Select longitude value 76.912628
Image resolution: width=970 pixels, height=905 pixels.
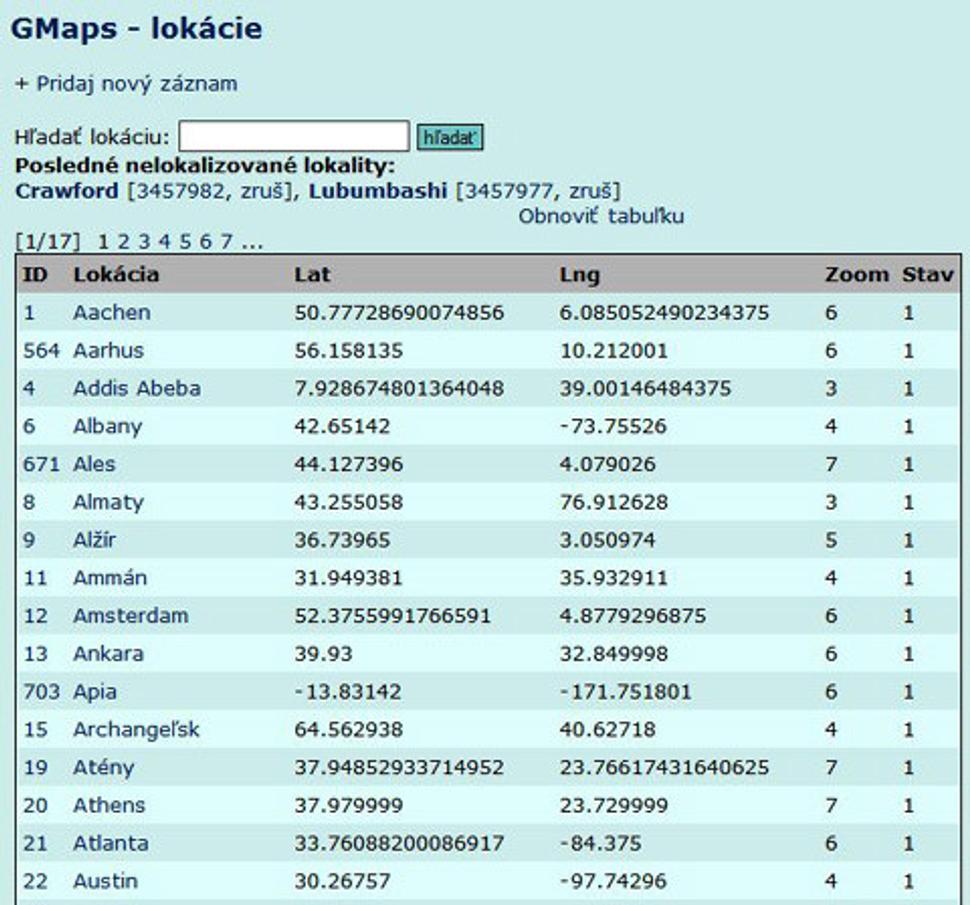point(614,502)
